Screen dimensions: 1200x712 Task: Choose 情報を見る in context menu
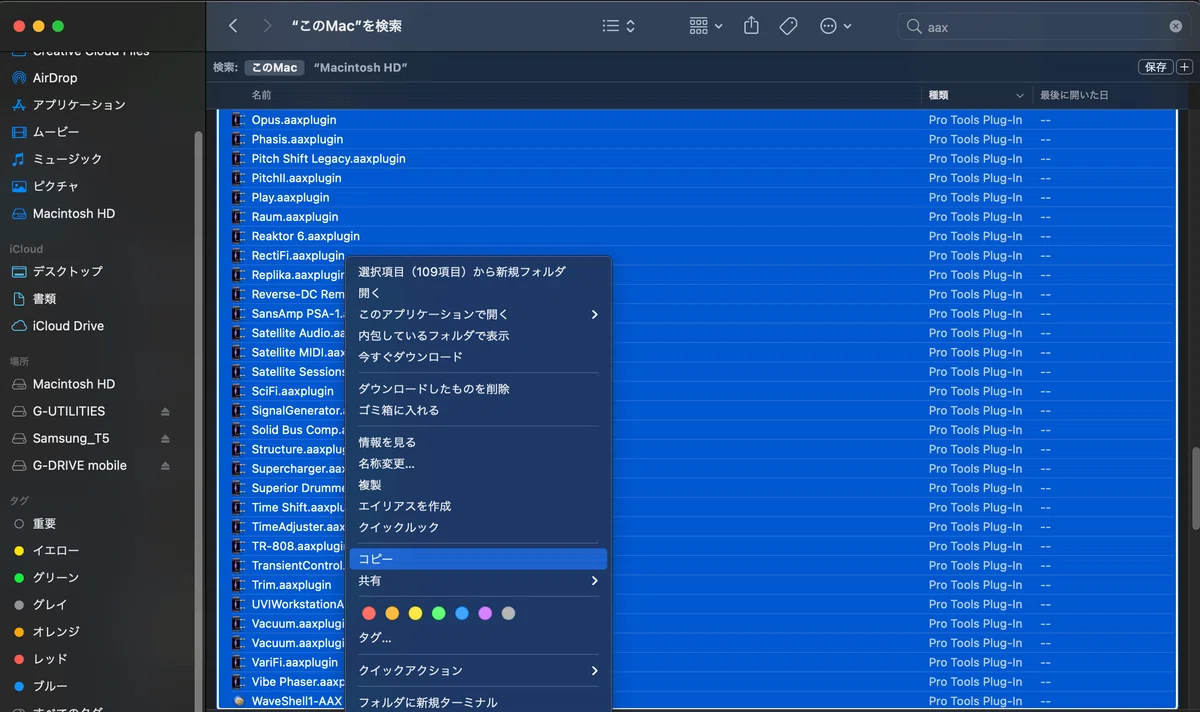point(478,442)
